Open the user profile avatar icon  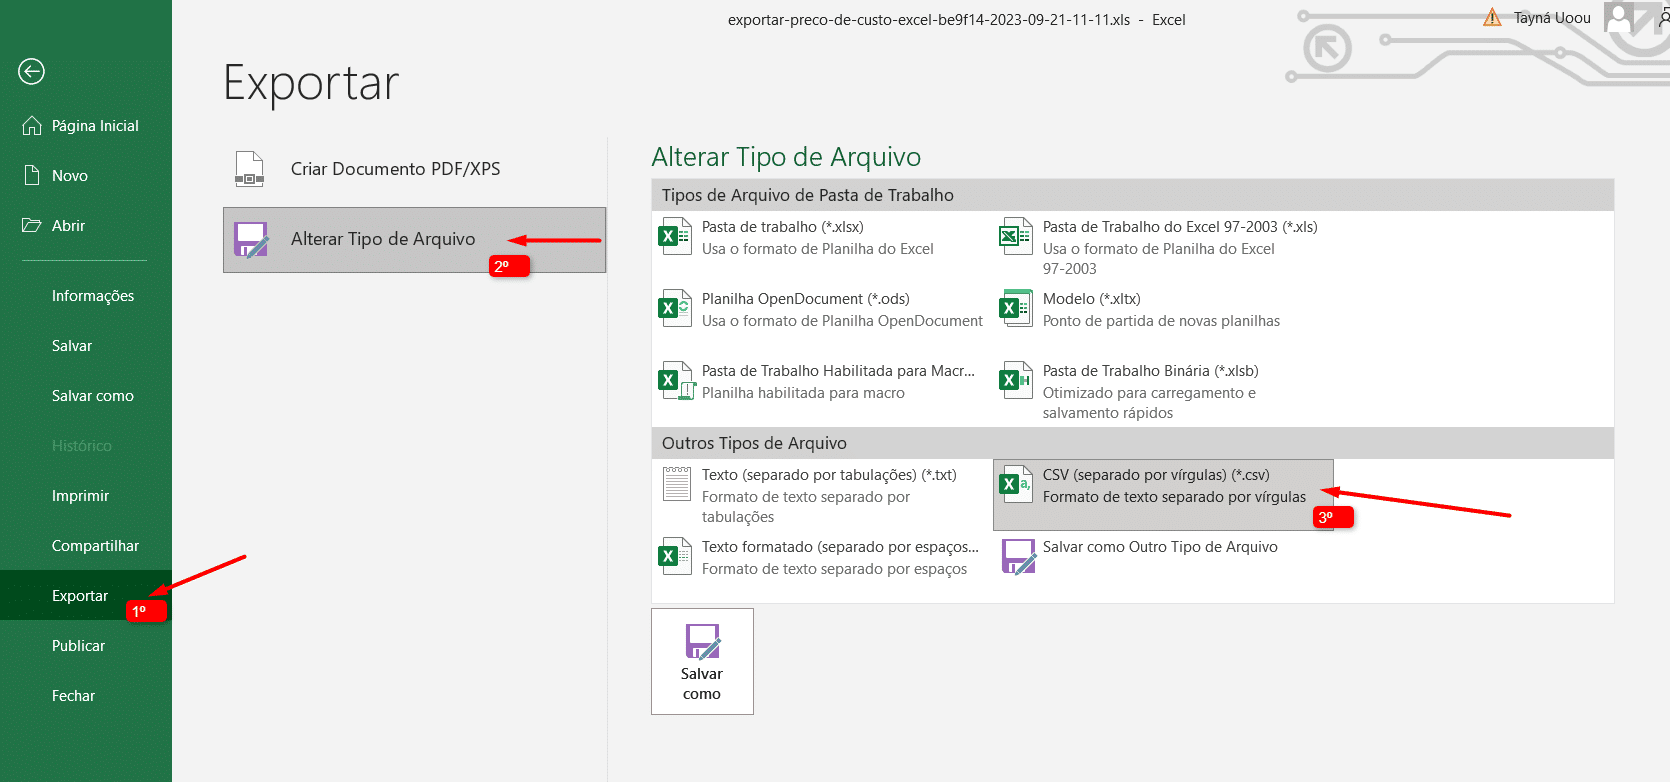1620,17
